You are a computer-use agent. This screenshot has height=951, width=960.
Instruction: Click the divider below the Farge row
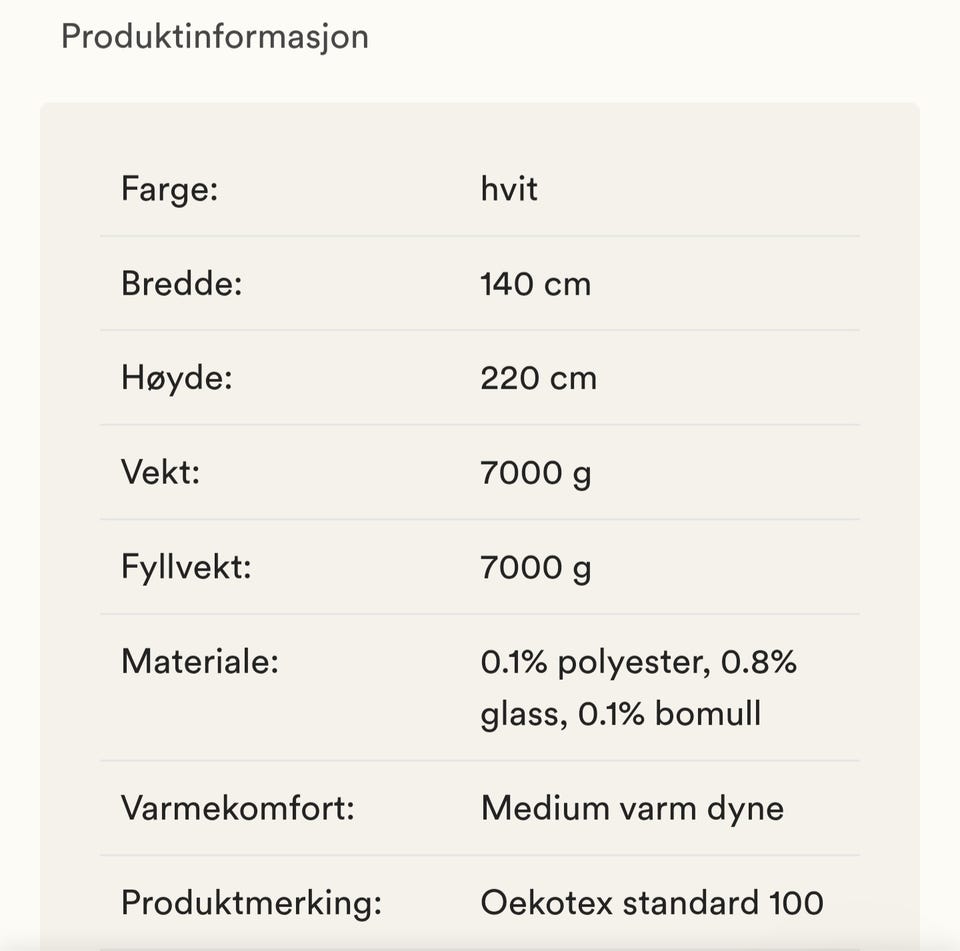(480, 236)
